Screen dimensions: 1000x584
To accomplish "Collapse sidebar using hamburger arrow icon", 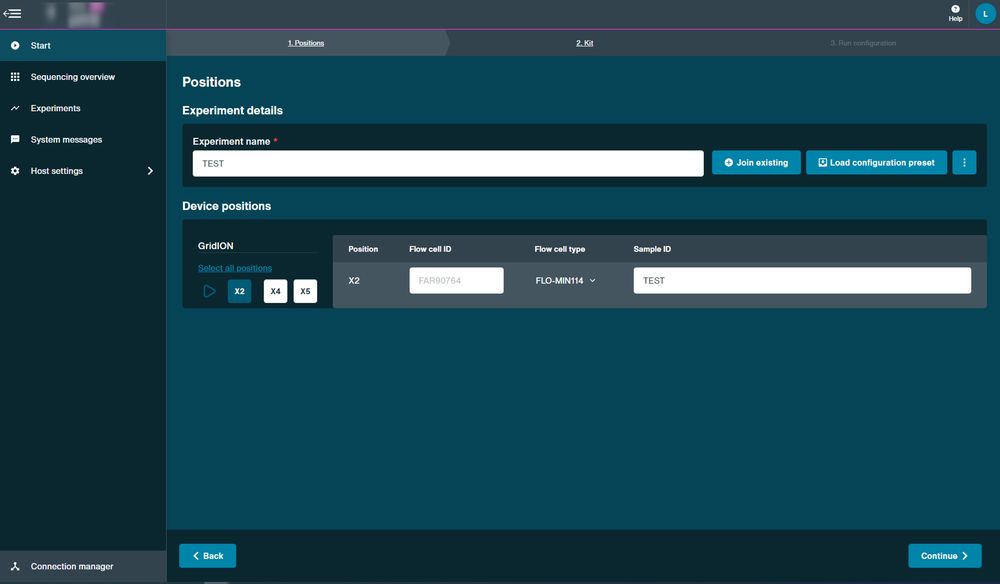I will [x=12, y=13].
